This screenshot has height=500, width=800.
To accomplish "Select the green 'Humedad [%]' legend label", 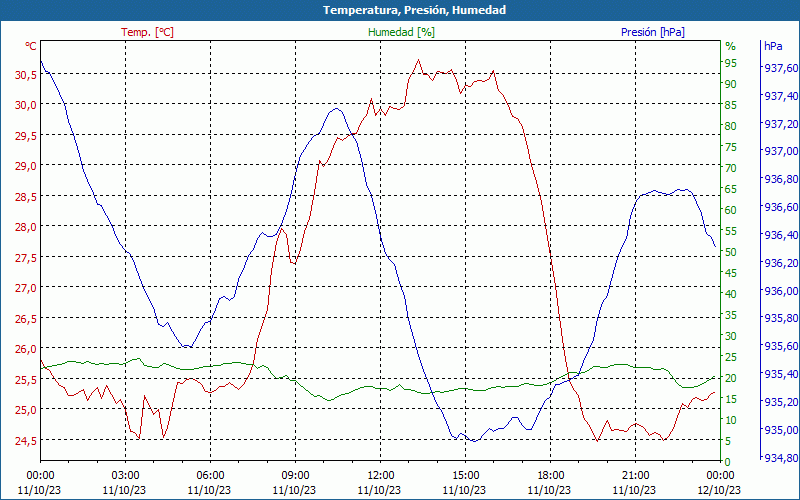I will coord(401,32).
